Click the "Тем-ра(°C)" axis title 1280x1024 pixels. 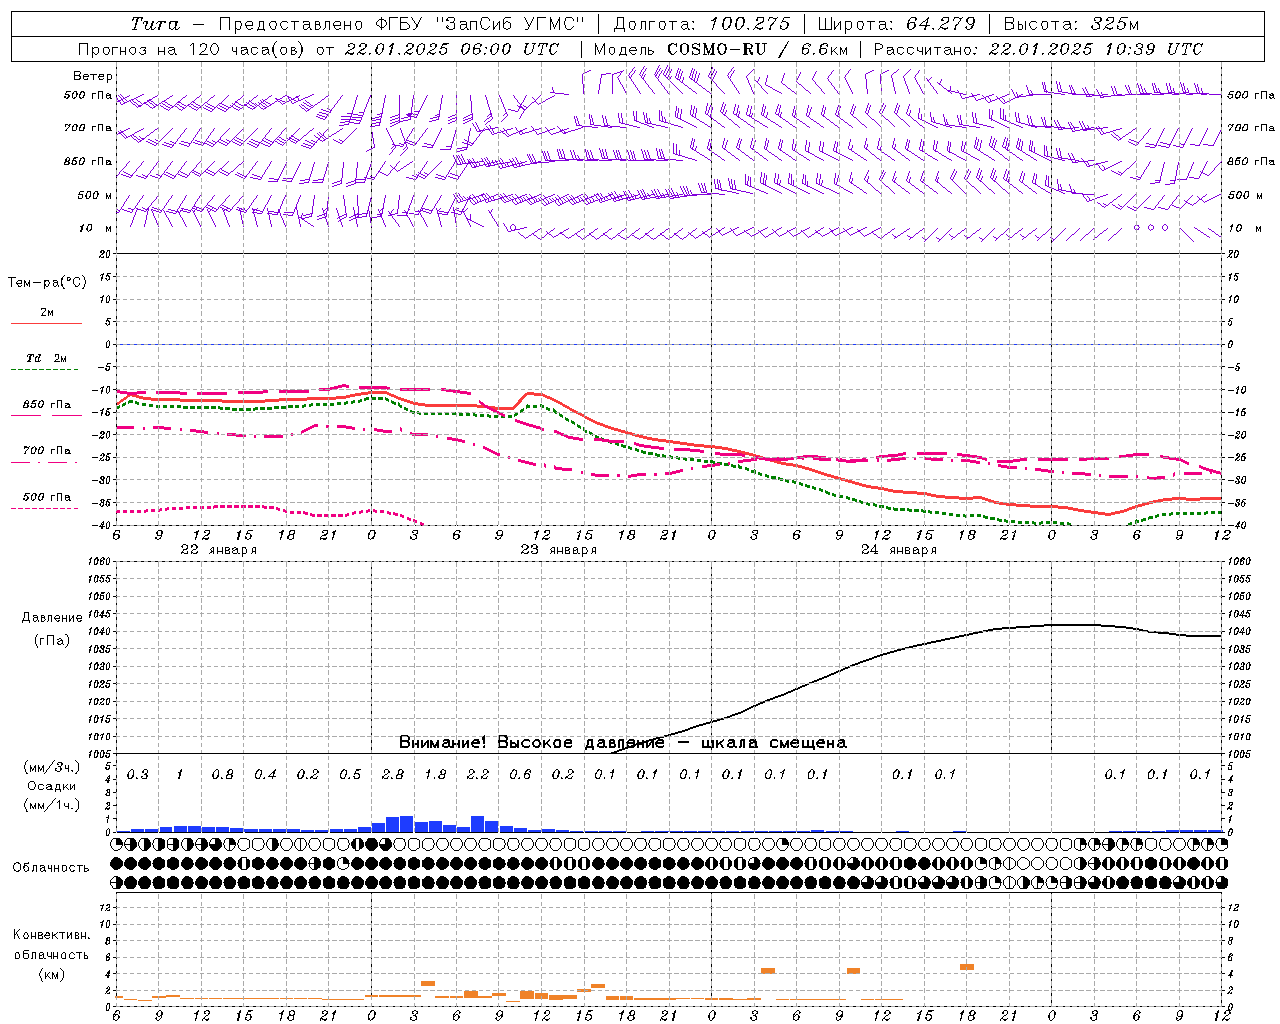(47, 283)
